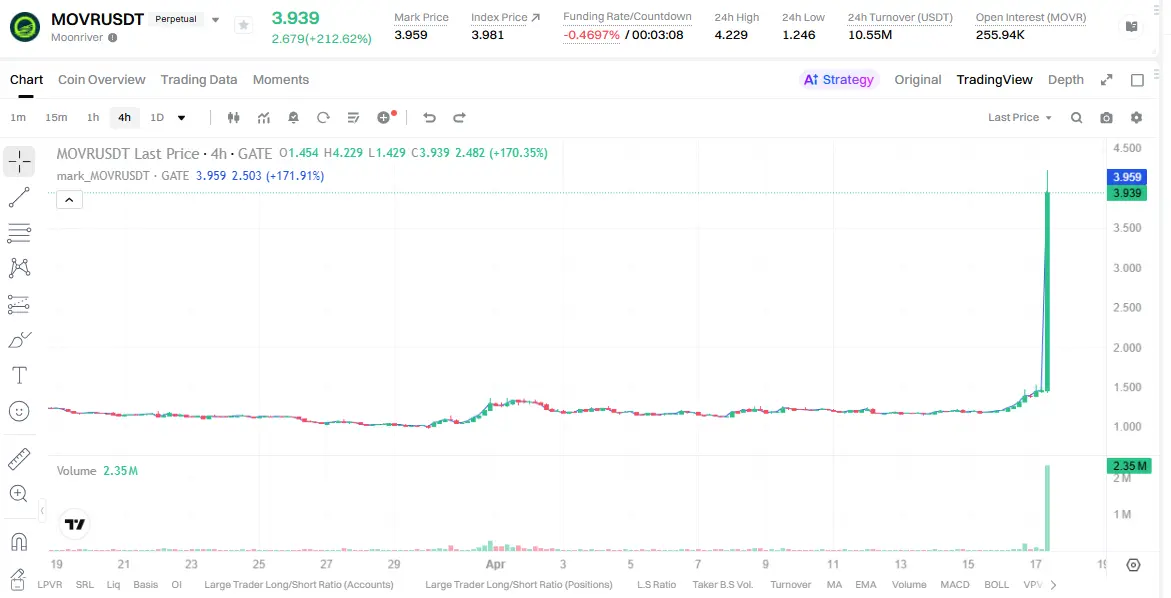Click the Moonriver coin logo
Viewport: 1171px width, 598px height.
25,27
